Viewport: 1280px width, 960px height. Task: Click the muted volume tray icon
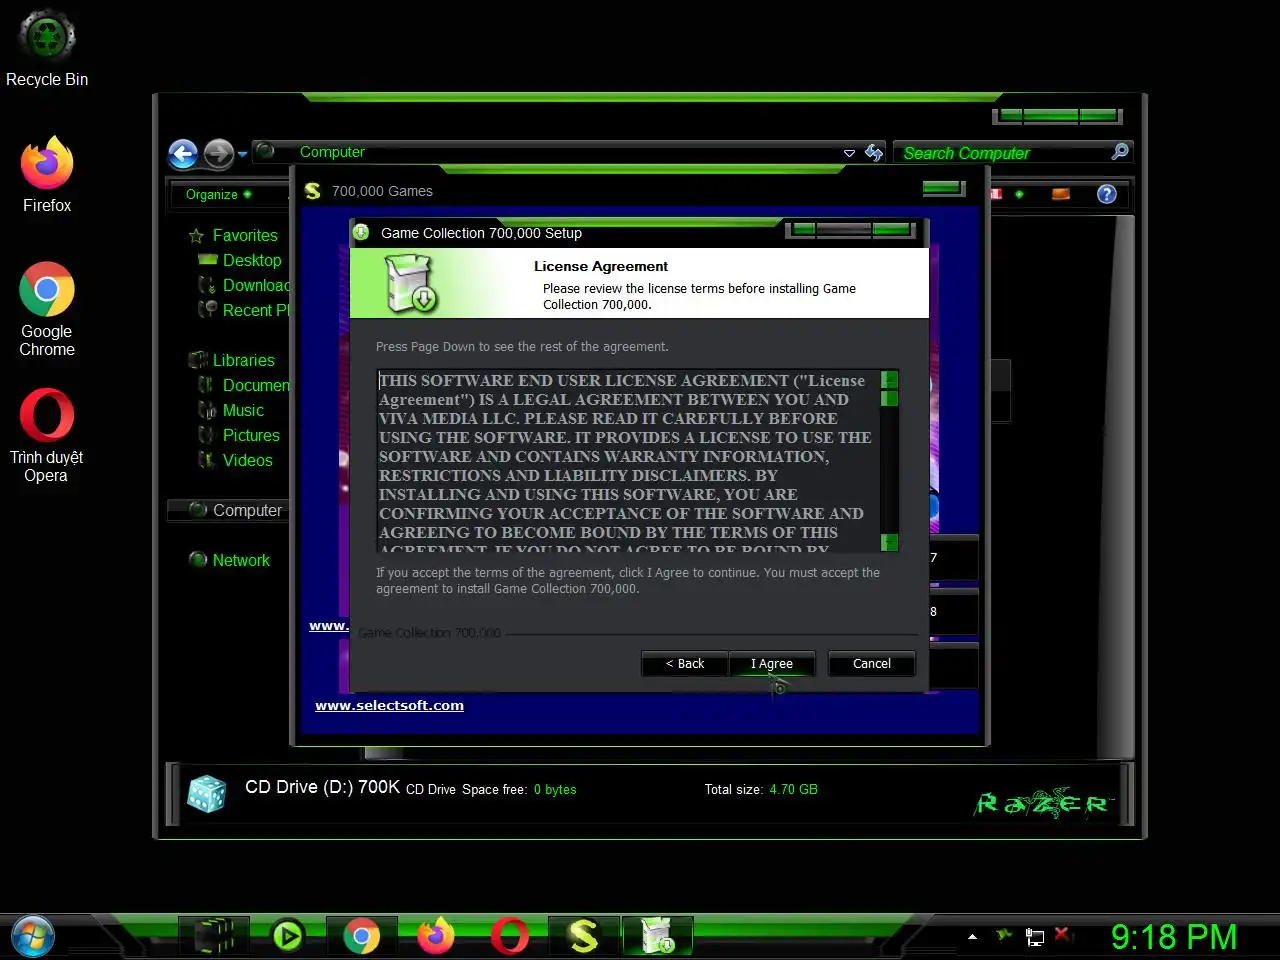1063,936
